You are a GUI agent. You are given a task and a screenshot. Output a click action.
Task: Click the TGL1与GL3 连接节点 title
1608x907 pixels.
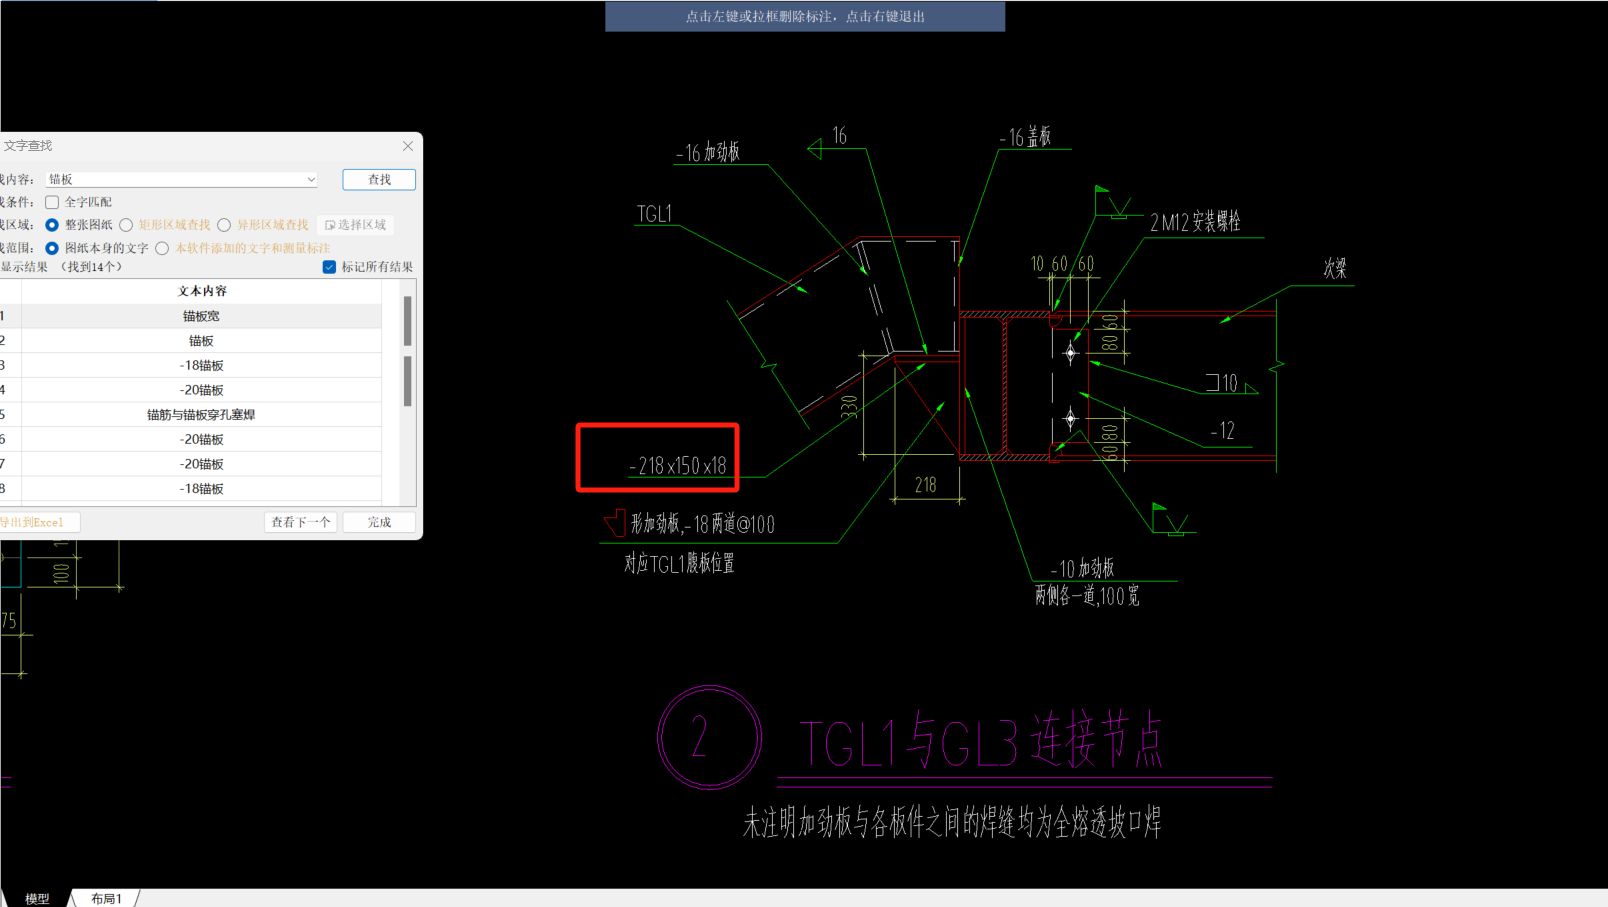[981, 742]
